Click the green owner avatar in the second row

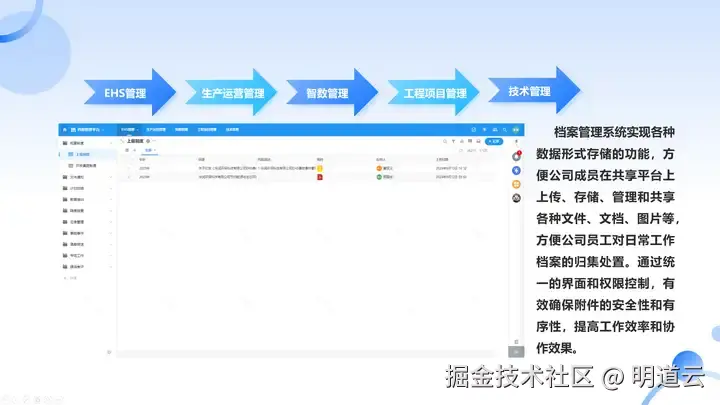379,177
